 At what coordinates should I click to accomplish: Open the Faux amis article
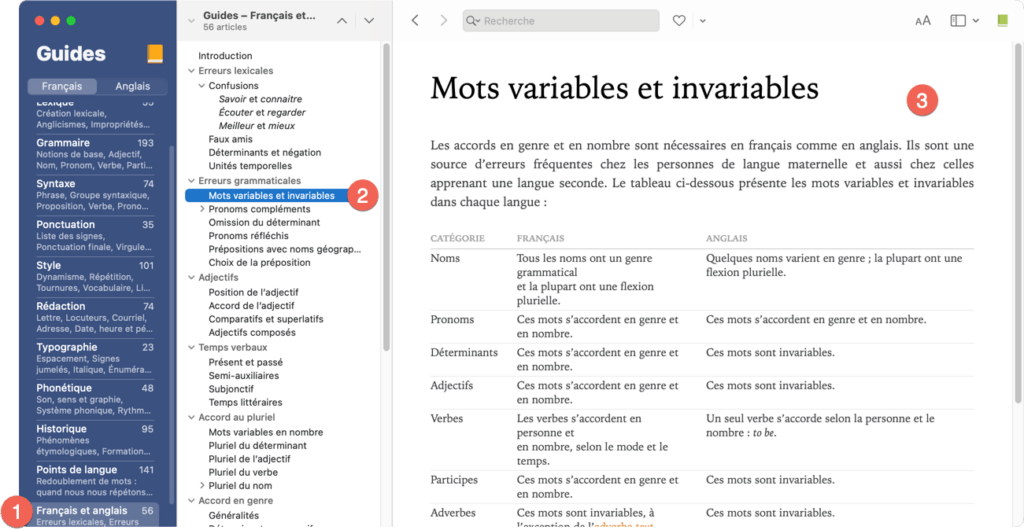(x=231, y=139)
